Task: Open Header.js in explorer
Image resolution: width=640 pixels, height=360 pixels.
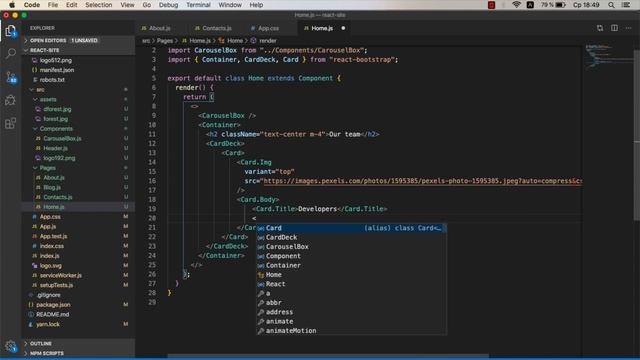Action: coord(56,148)
